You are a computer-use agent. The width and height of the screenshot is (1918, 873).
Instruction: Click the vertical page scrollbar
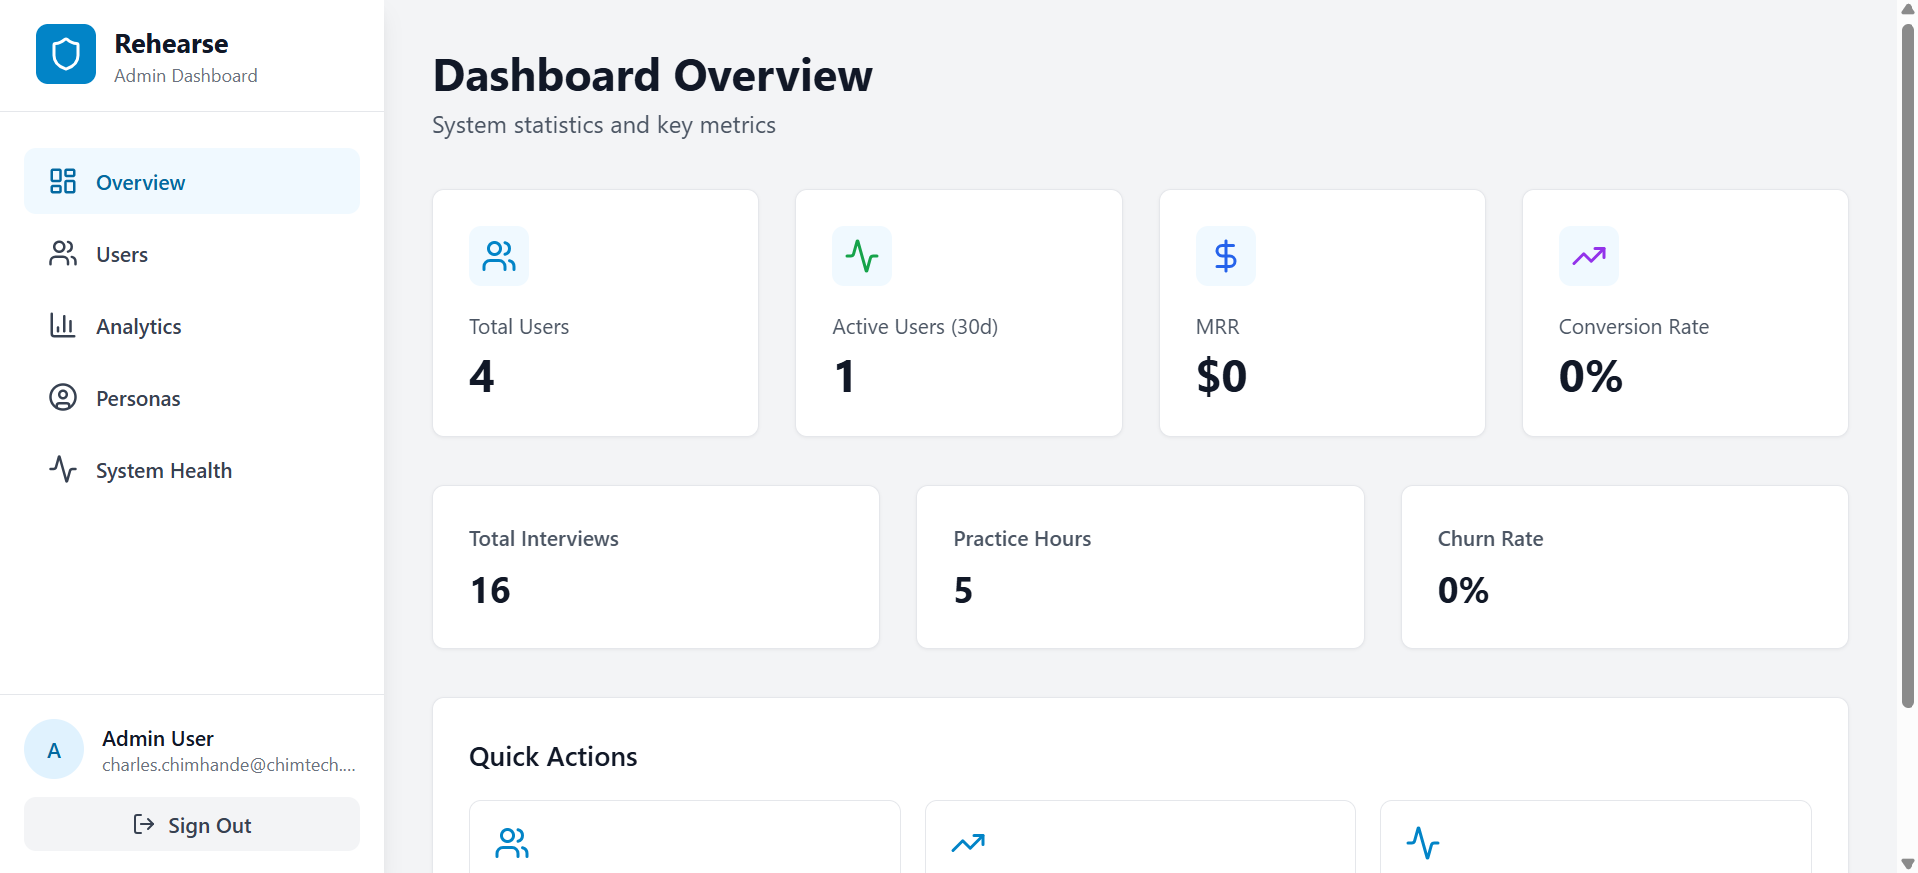[1907, 365]
